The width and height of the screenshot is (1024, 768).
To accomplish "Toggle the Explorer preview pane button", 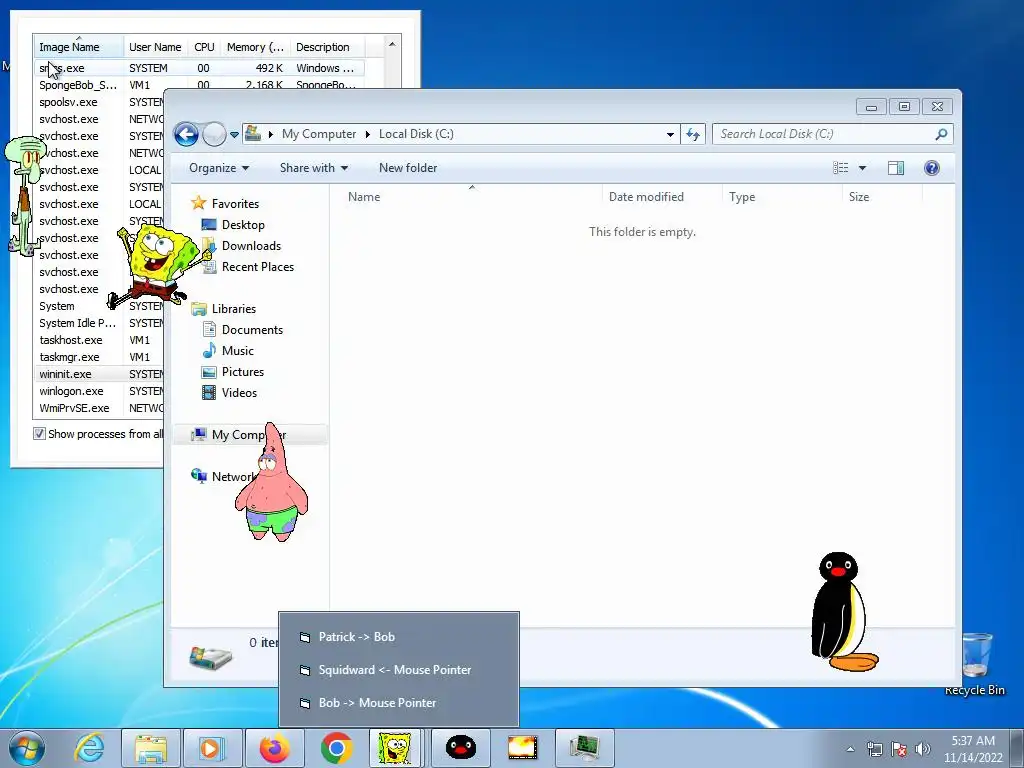I will [896, 168].
